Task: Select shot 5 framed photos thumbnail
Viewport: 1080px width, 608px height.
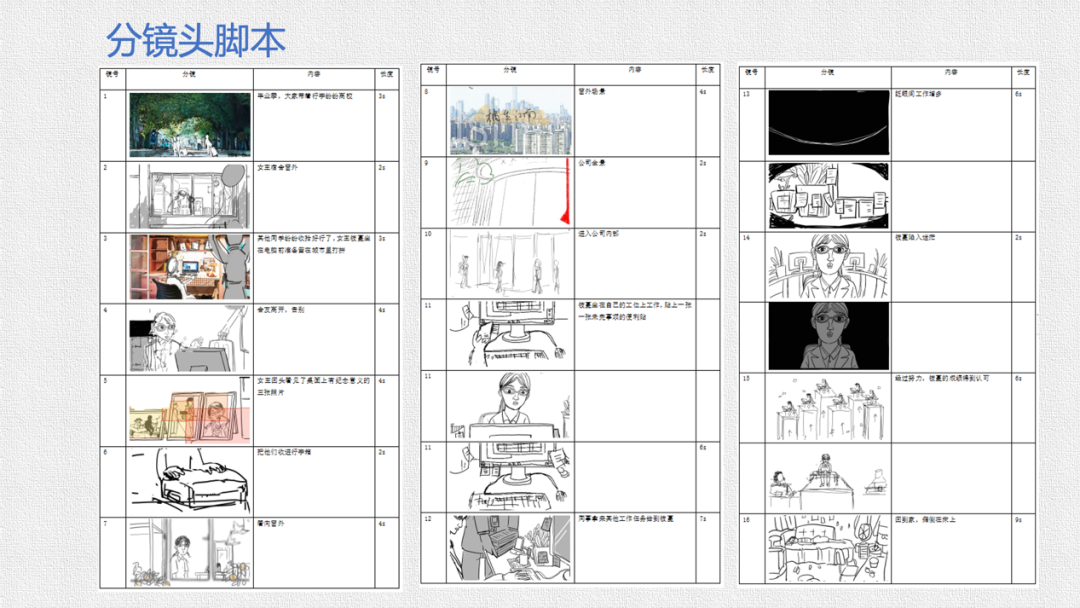Action: click(x=189, y=410)
